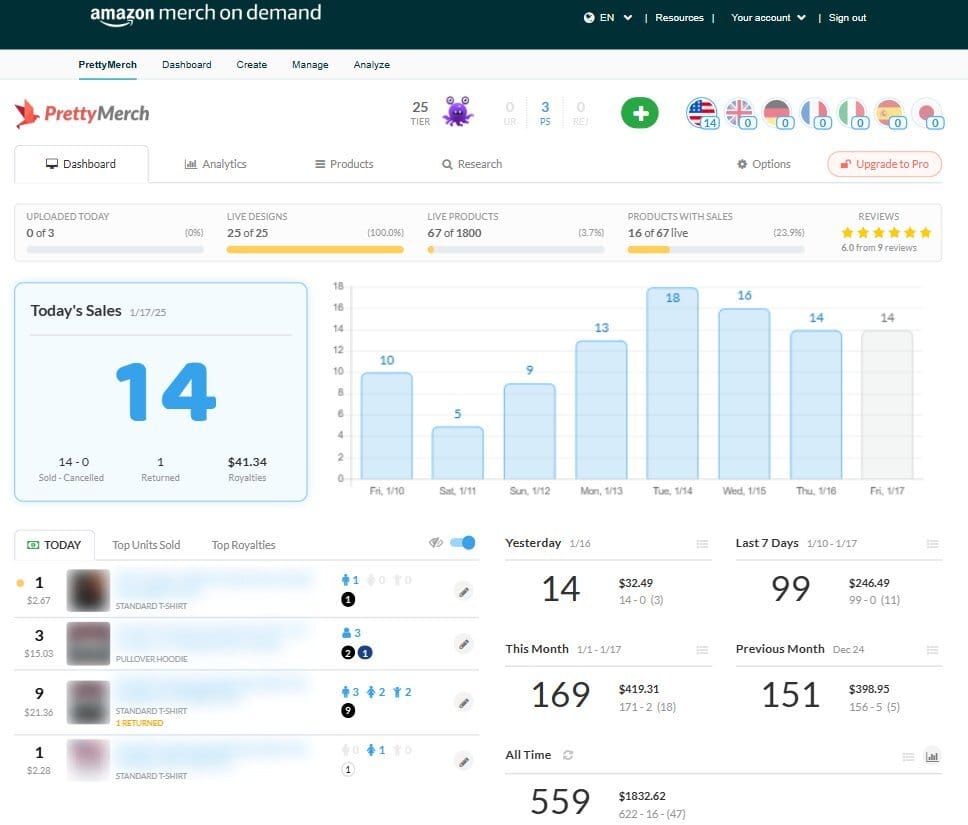Viewport: 968px width, 825px height.
Task: Edit the pullover hoodie product
Action: (464, 644)
